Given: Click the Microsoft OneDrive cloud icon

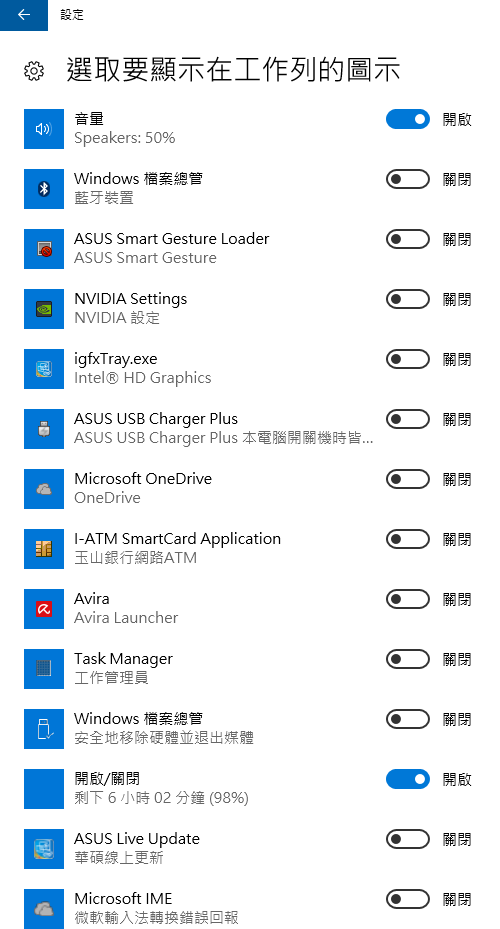Looking at the screenshot, I should (44, 489).
